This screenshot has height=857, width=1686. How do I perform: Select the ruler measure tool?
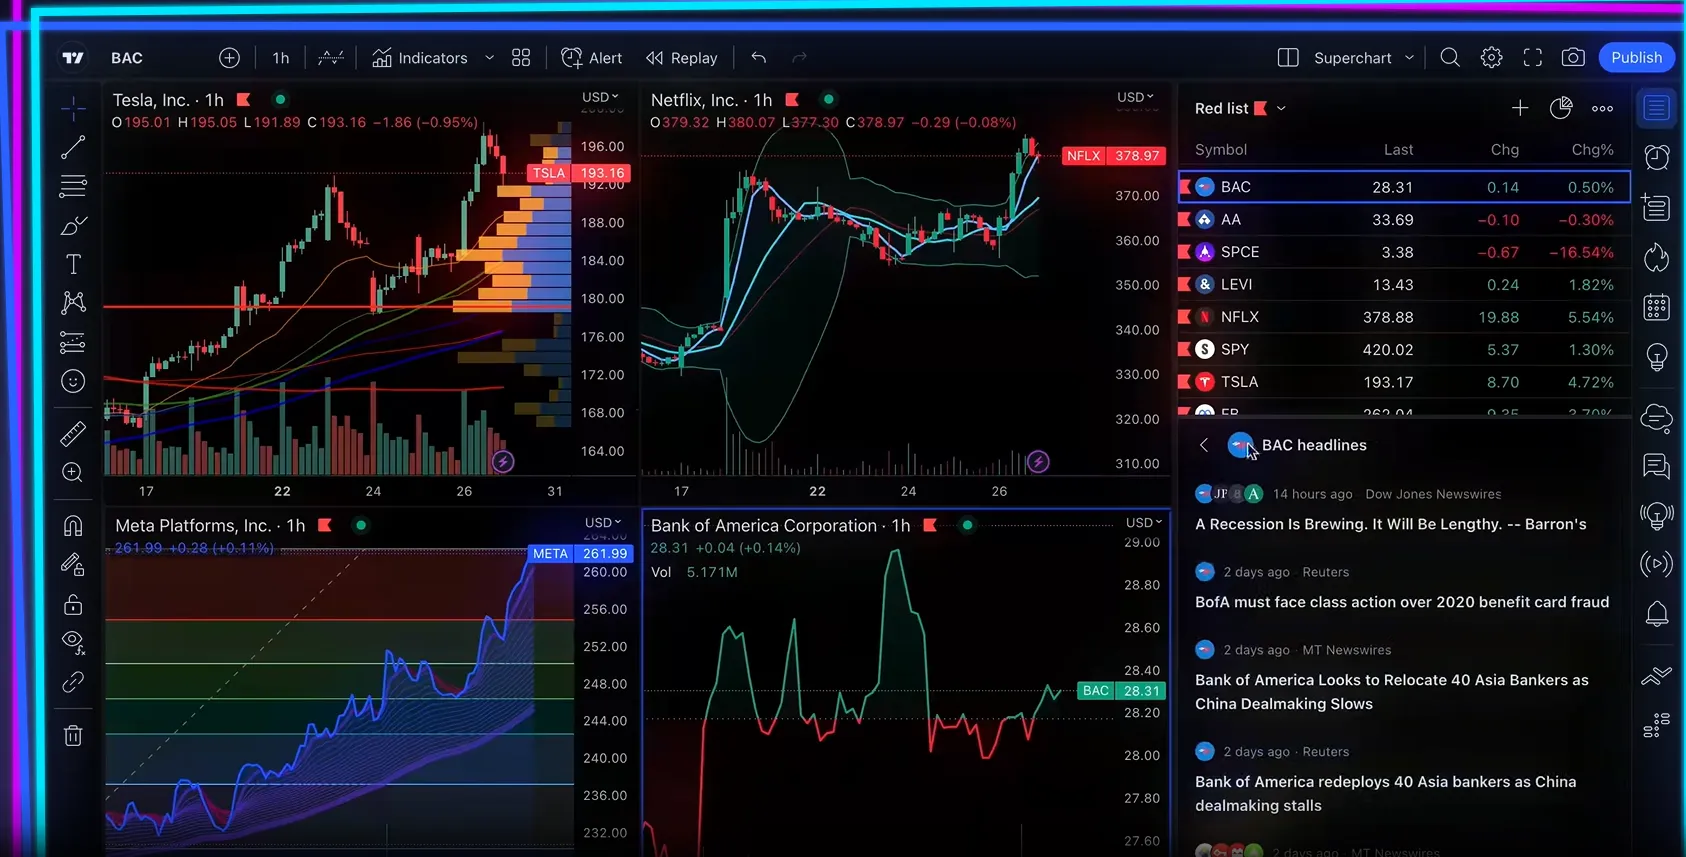point(73,434)
